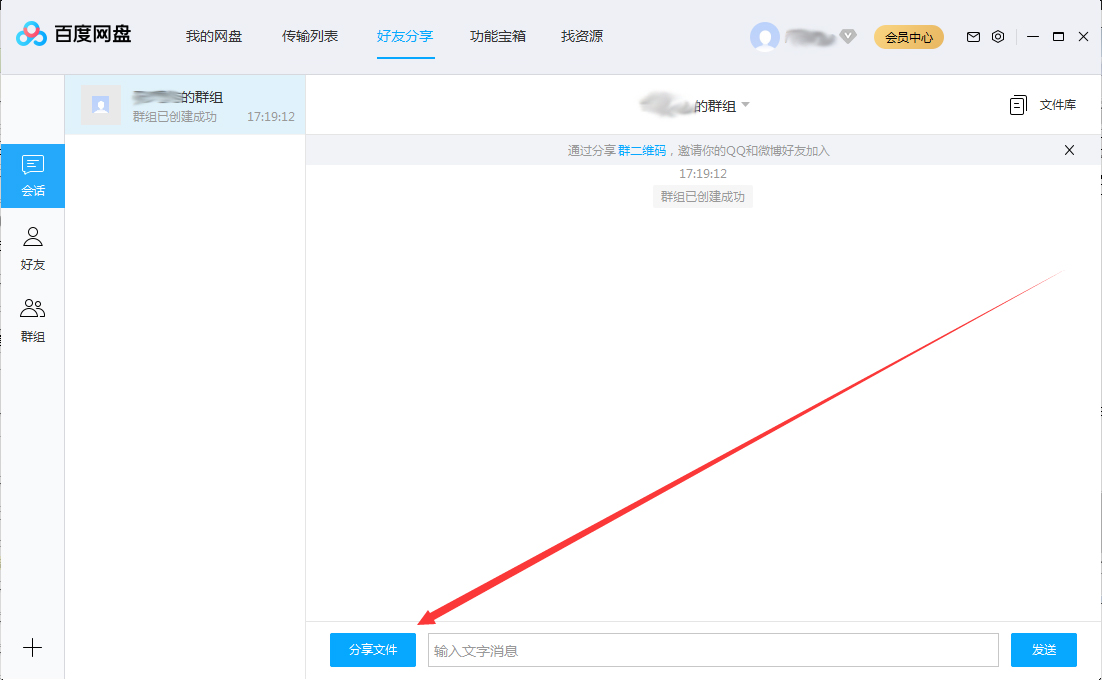Open the 会话 conversations panel

pyautogui.click(x=33, y=176)
